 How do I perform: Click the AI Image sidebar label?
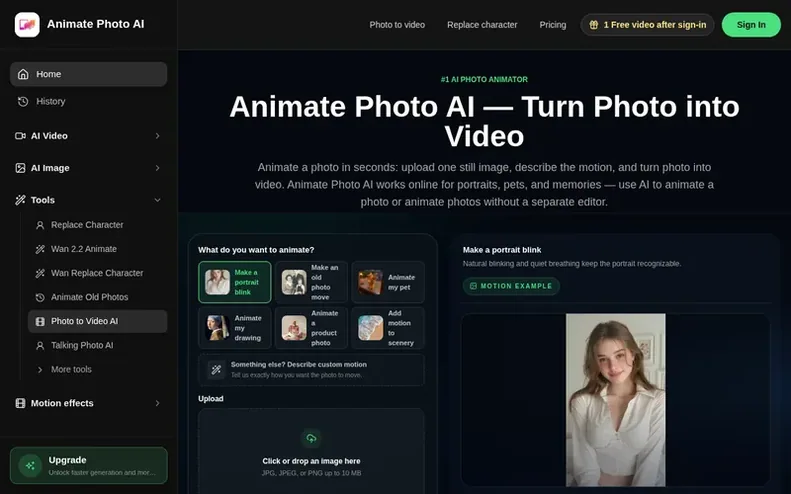coord(50,168)
